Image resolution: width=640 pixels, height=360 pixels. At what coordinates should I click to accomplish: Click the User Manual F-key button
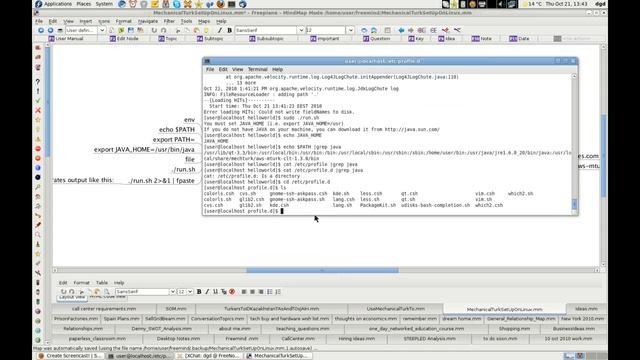(x=66, y=39)
